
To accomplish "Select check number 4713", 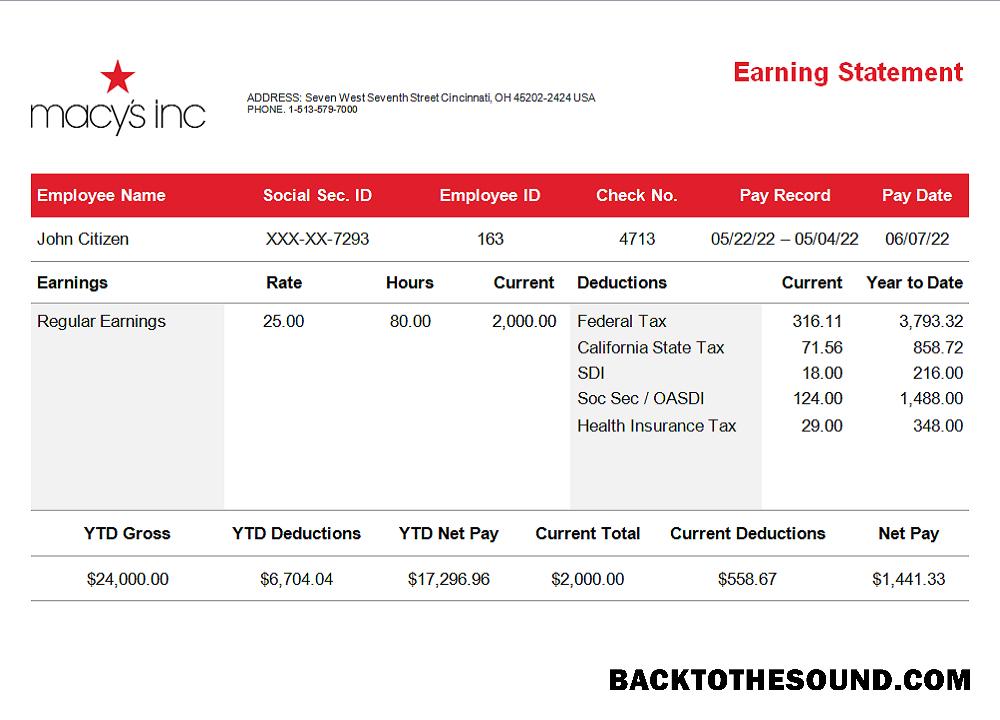I will point(636,239).
